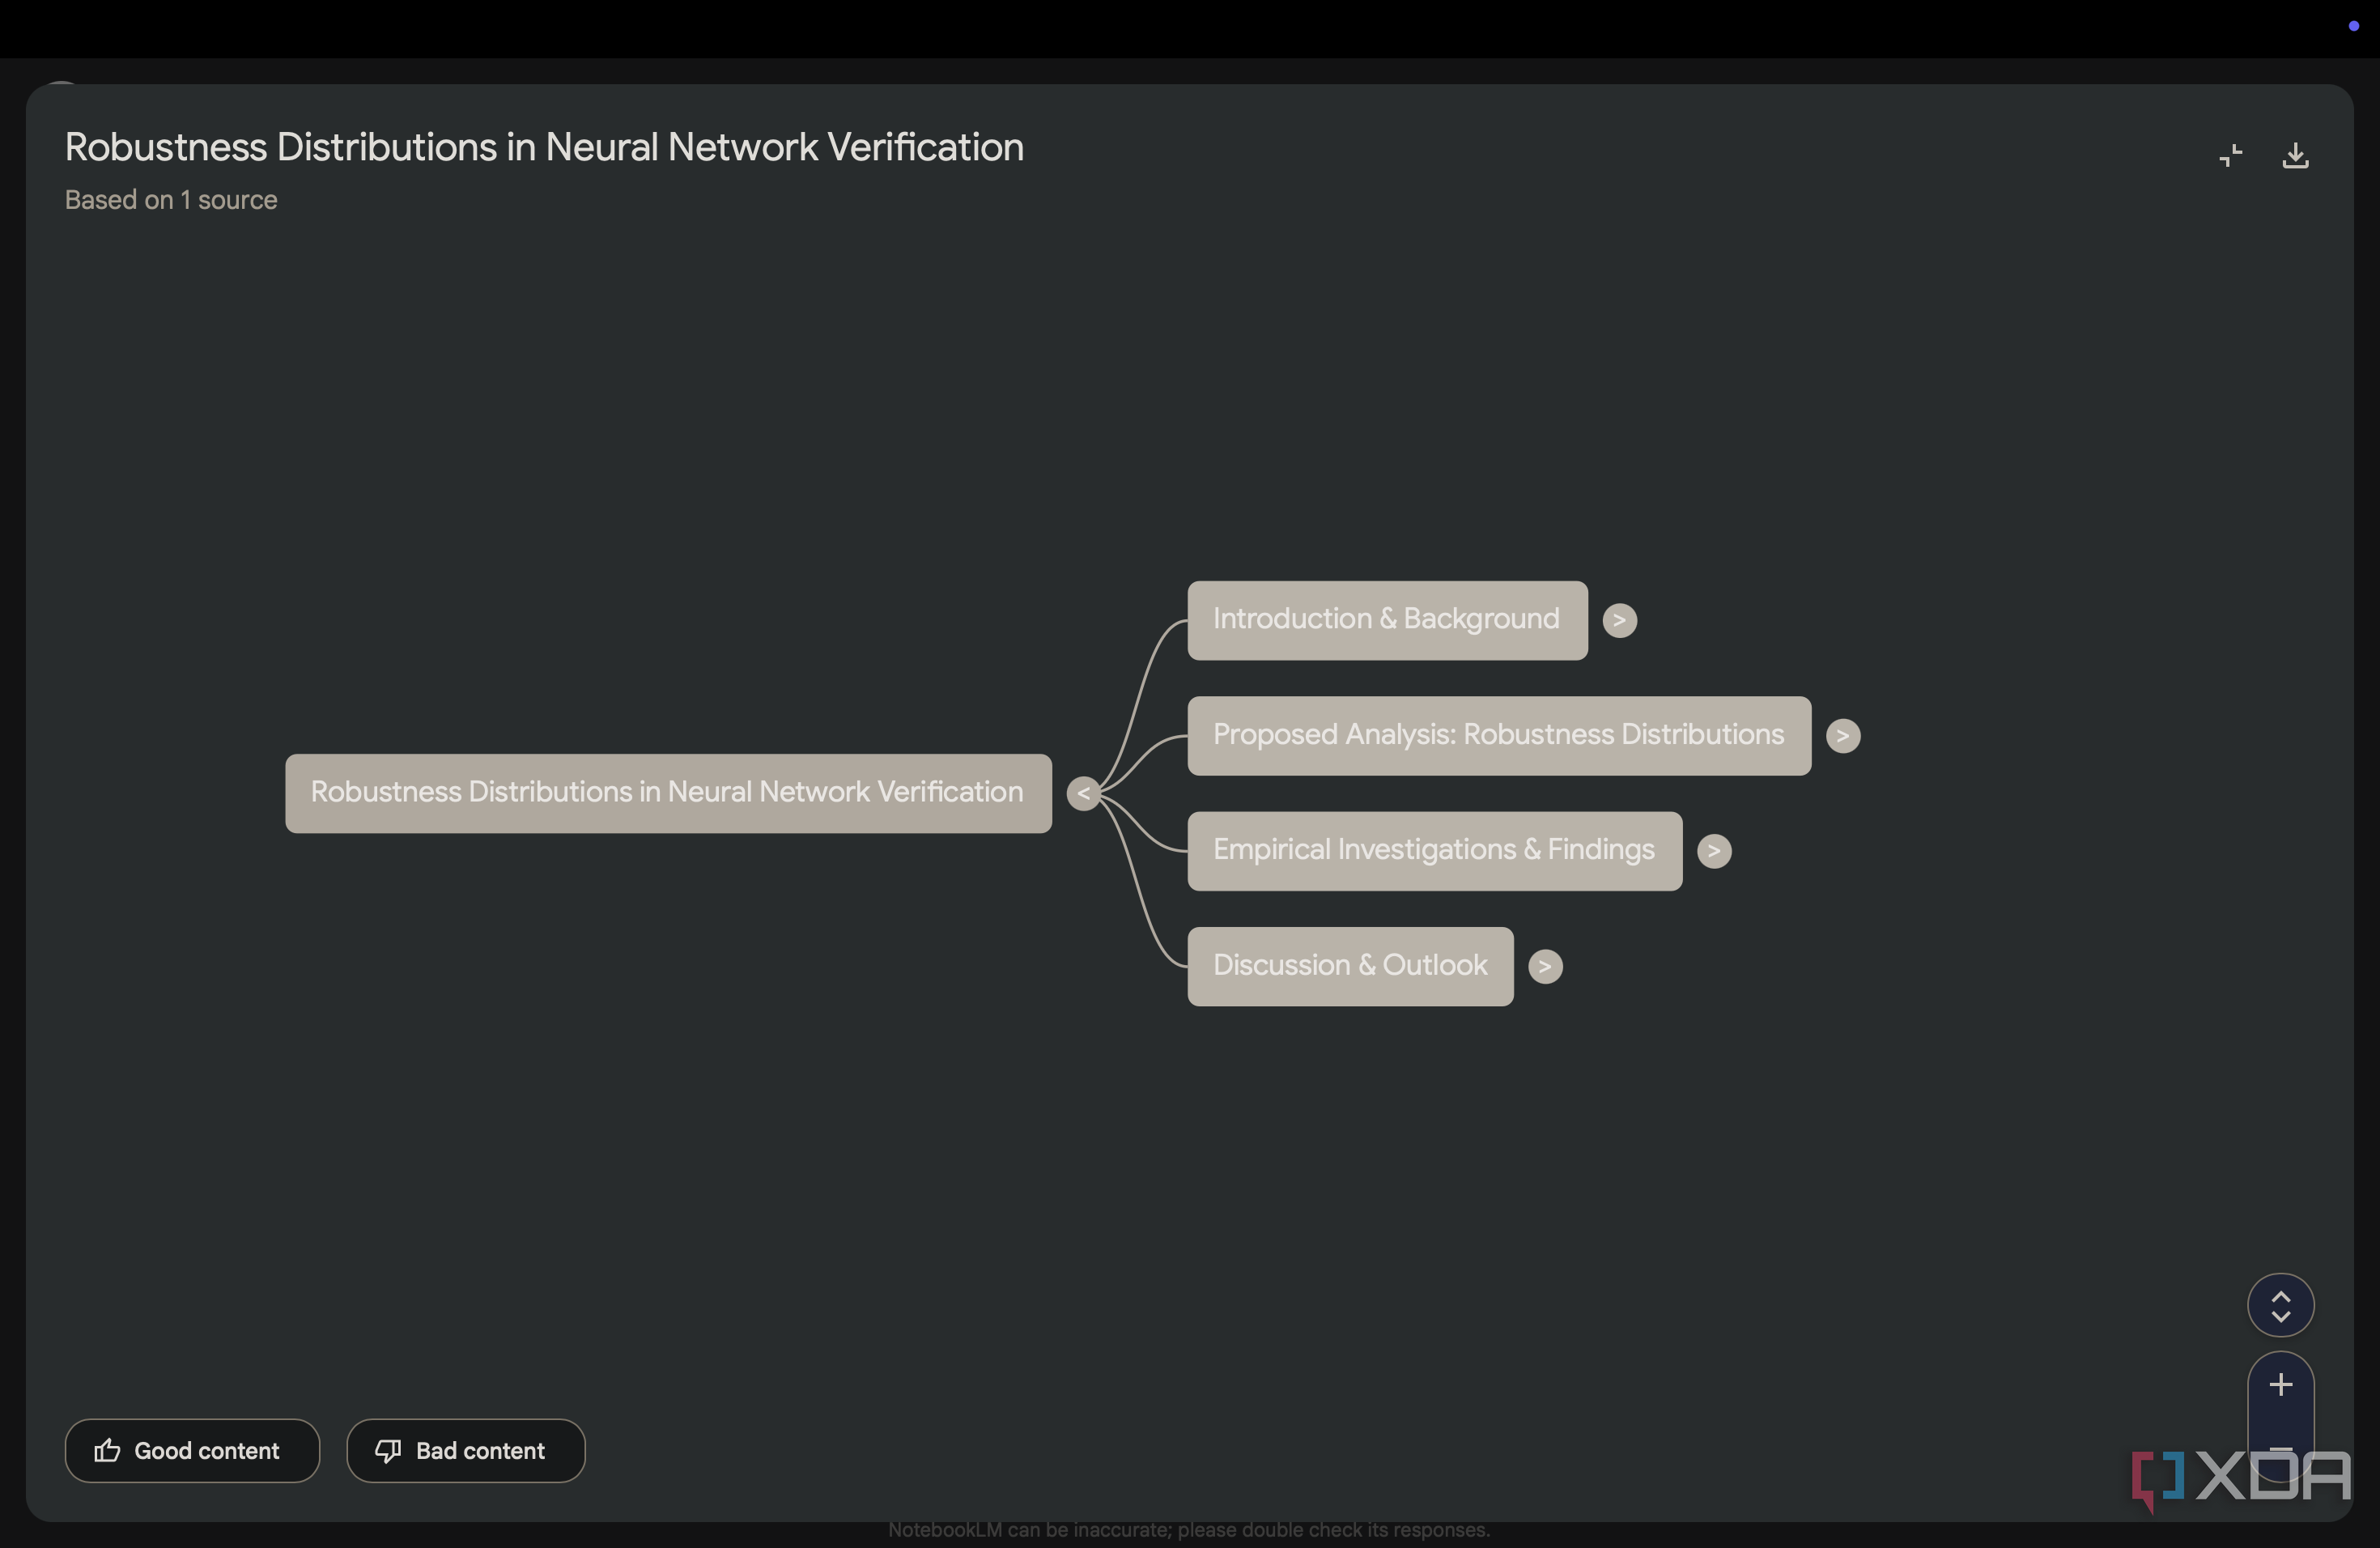This screenshot has height=1548, width=2380.
Task: Expand the Introduction & Background branch
Action: [x=1619, y=620]
